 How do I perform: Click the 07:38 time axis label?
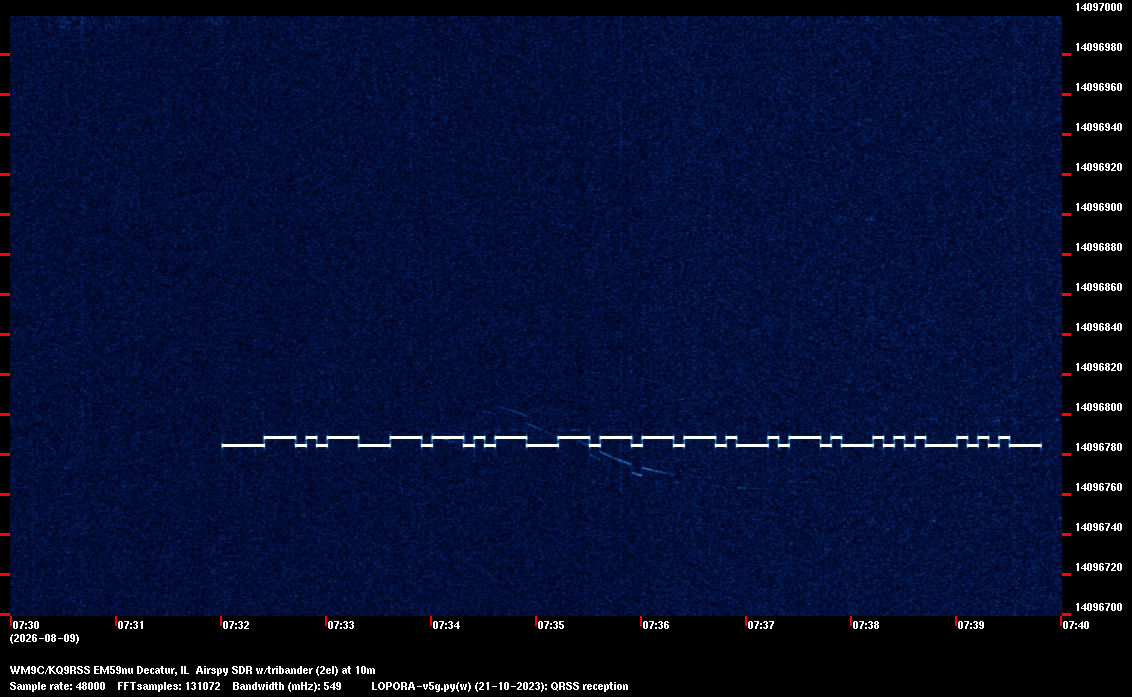coord(866,625)
